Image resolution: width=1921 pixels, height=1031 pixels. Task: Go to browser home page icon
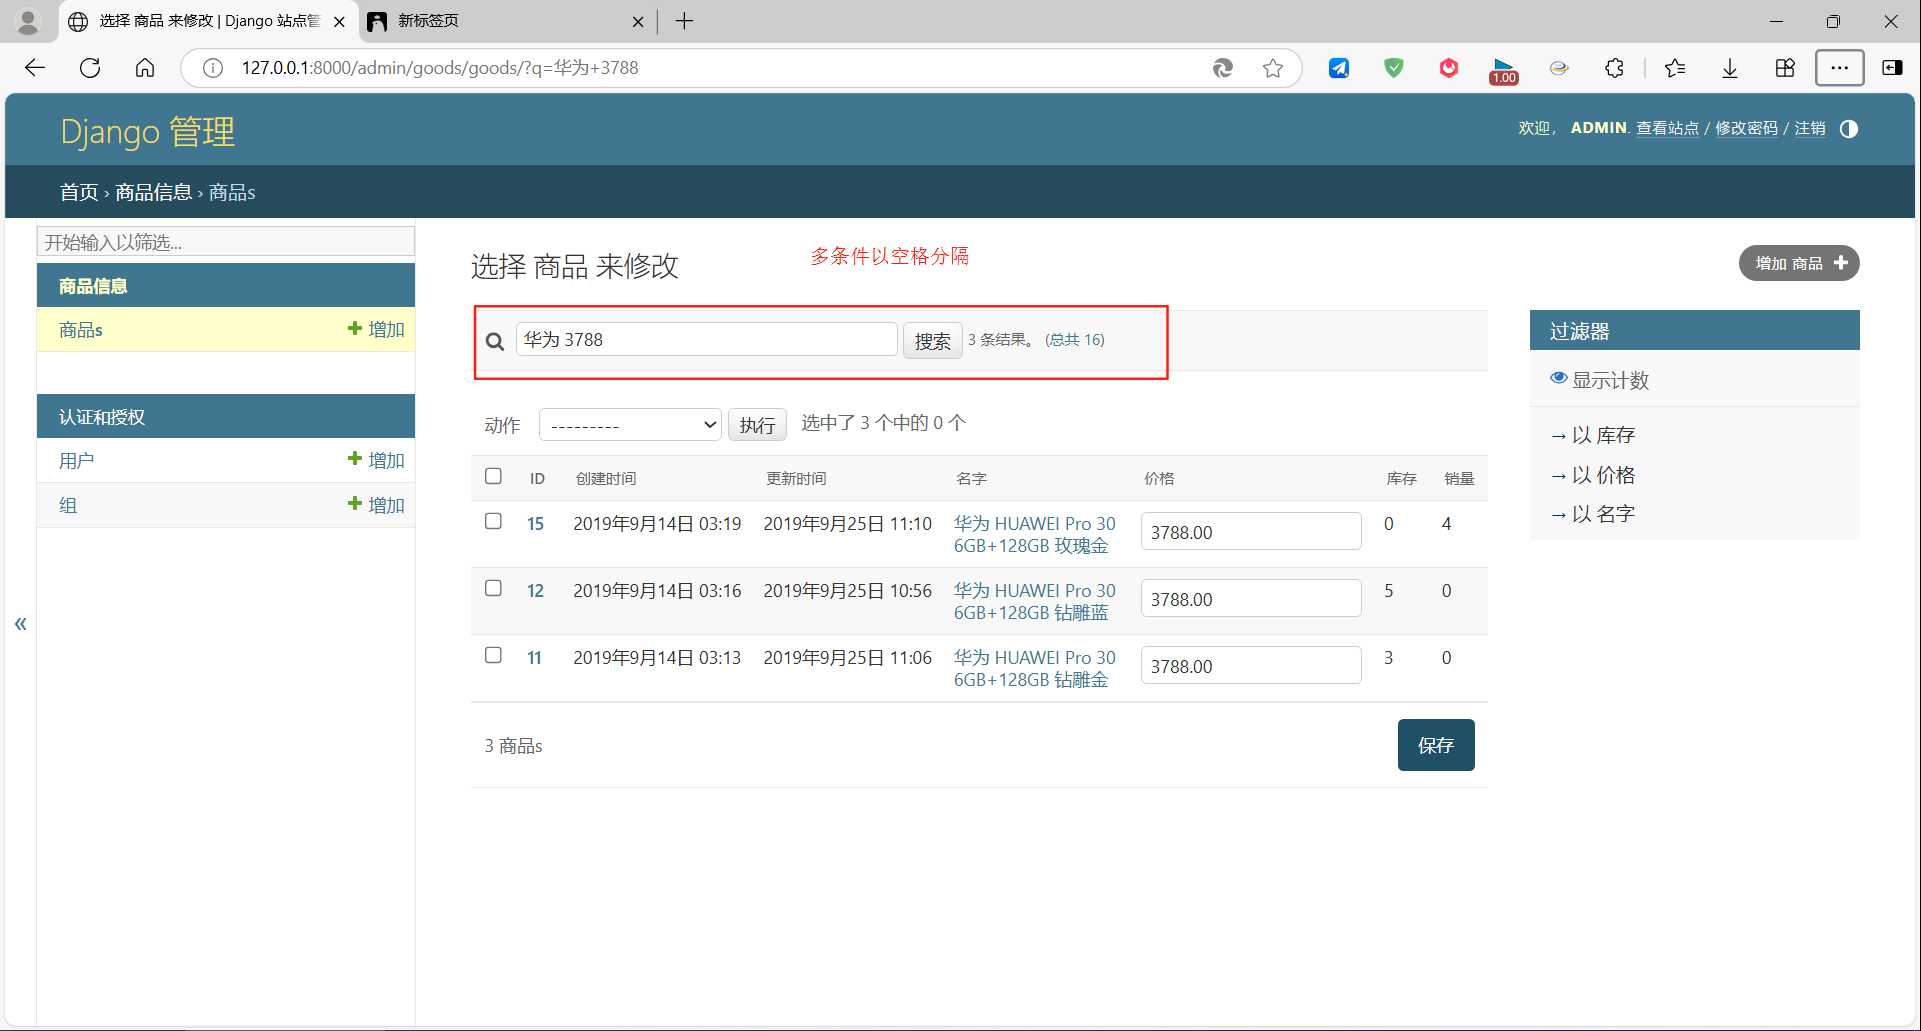145,68
